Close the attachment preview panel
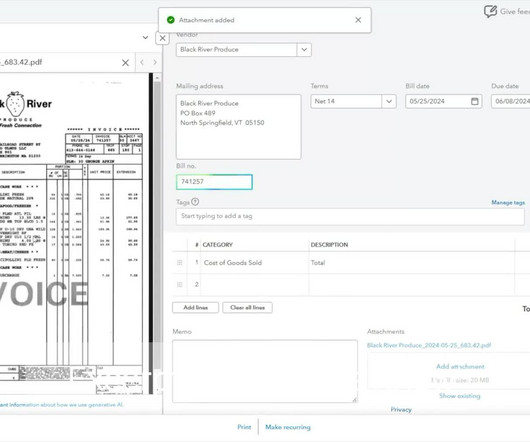The width and height of the screenshot is (530, 442). point(163,38)
